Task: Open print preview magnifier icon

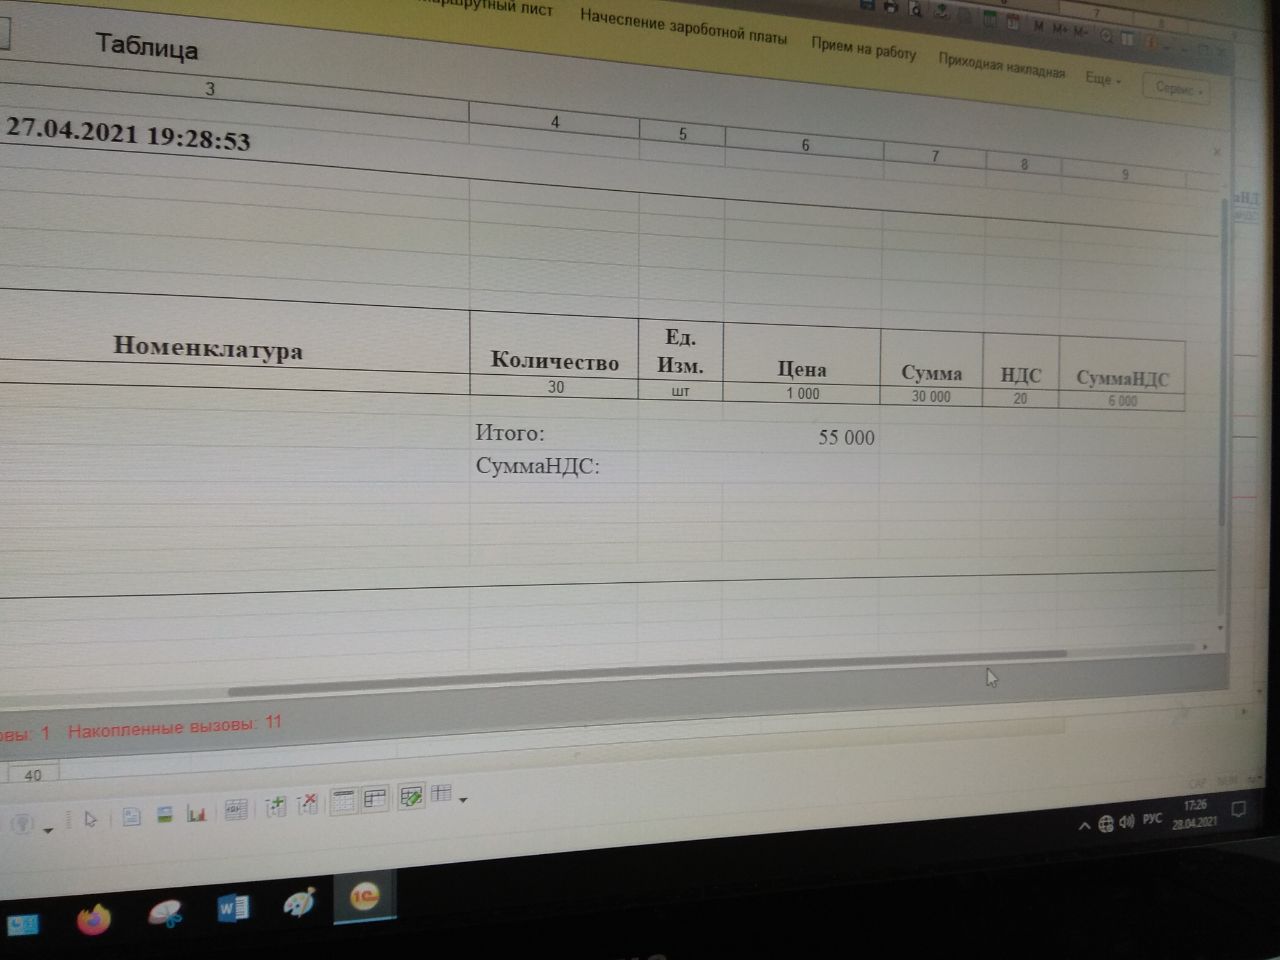Action: click(915, 10)
